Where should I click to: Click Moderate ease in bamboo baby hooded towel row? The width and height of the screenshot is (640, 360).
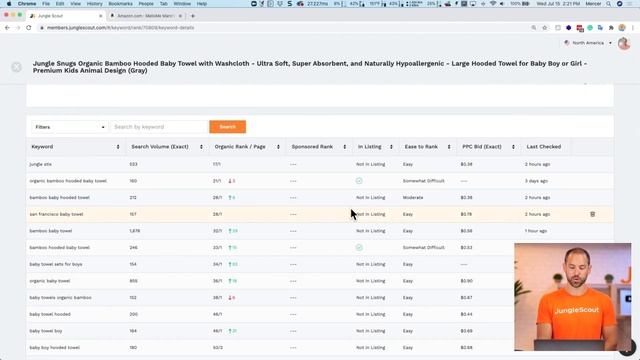(413, 198)
